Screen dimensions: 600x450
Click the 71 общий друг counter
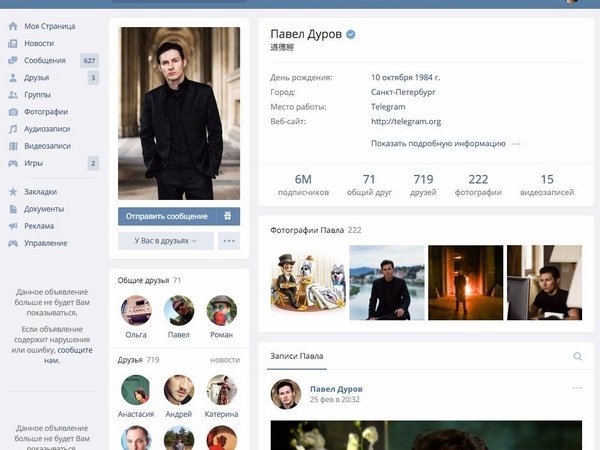[x=369, y=185]
